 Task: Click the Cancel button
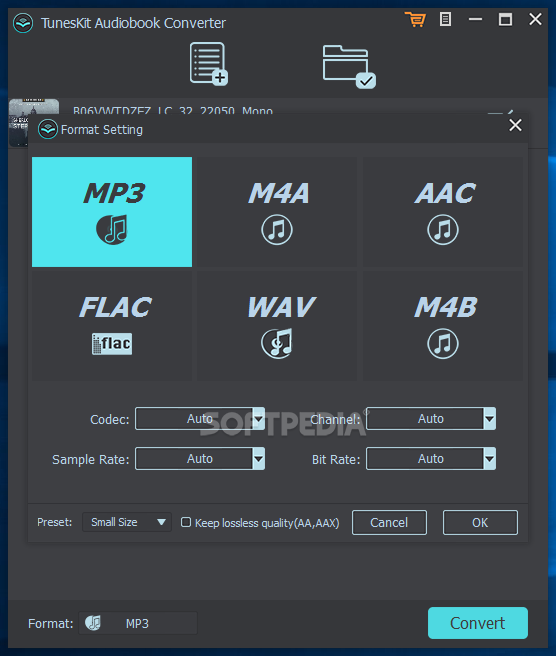389,522
